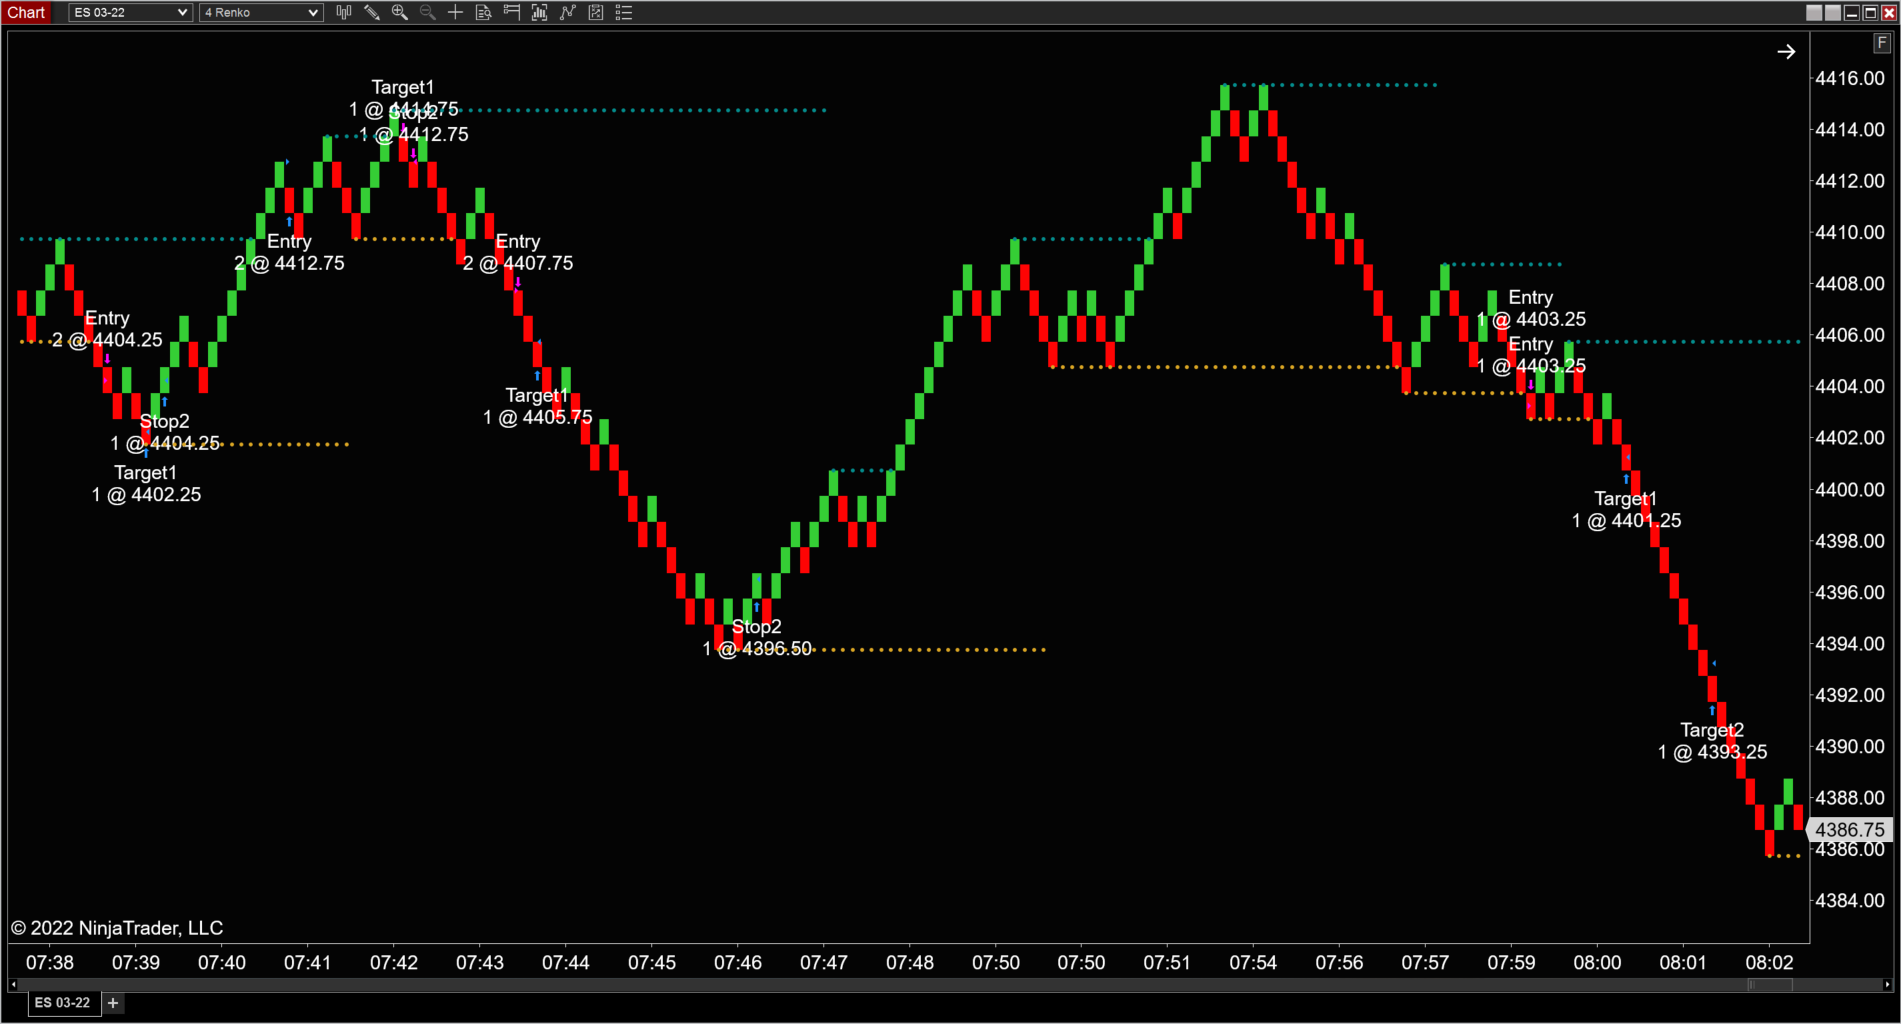This screenshot has height=1024, width=1901.
Task: Open the ES 03-22 instrument dropdown
Action: [x=130, y=12]
